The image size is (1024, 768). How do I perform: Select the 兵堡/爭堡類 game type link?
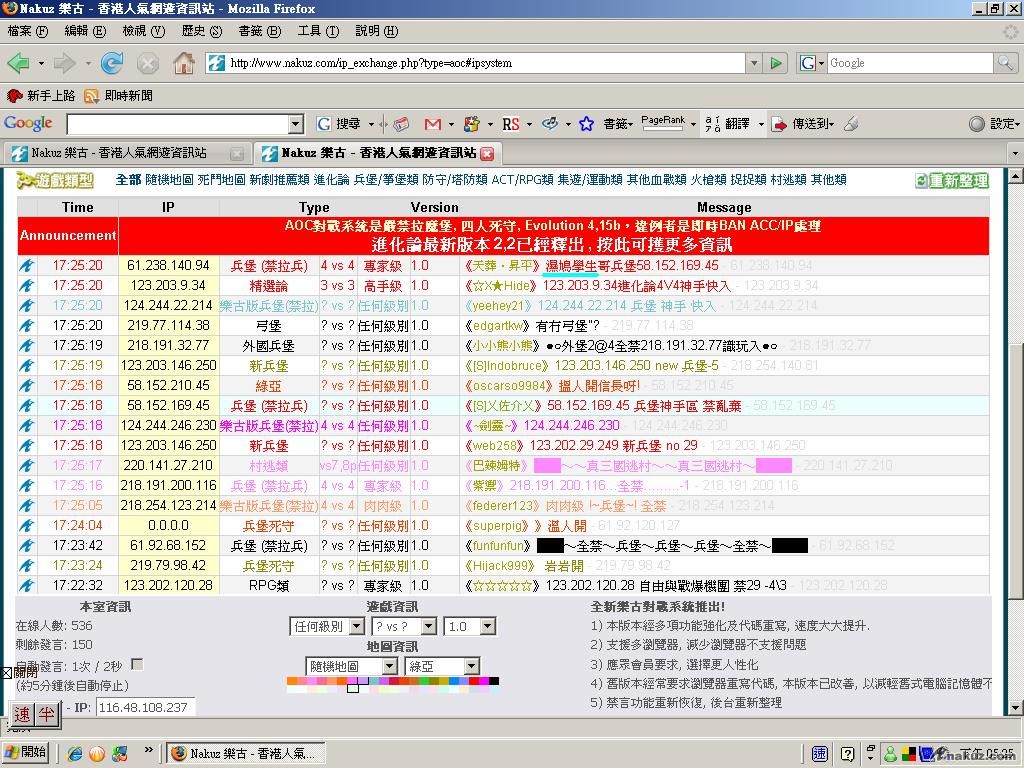click(385, 180)
